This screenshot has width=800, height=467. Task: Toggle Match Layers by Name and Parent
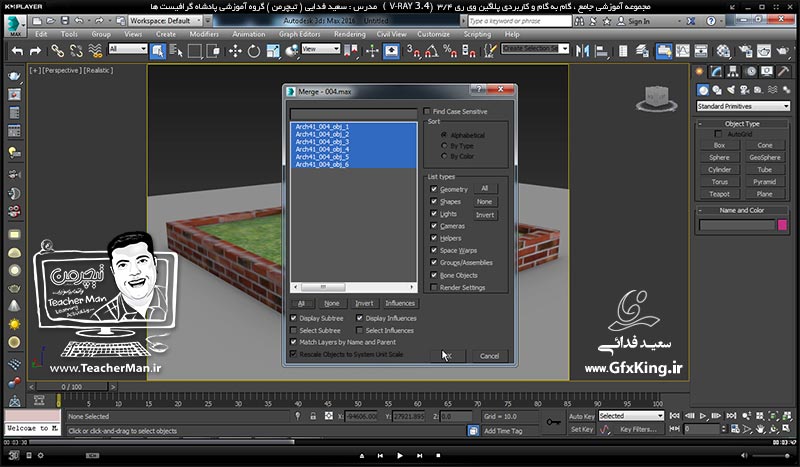[x=293, y=341]
